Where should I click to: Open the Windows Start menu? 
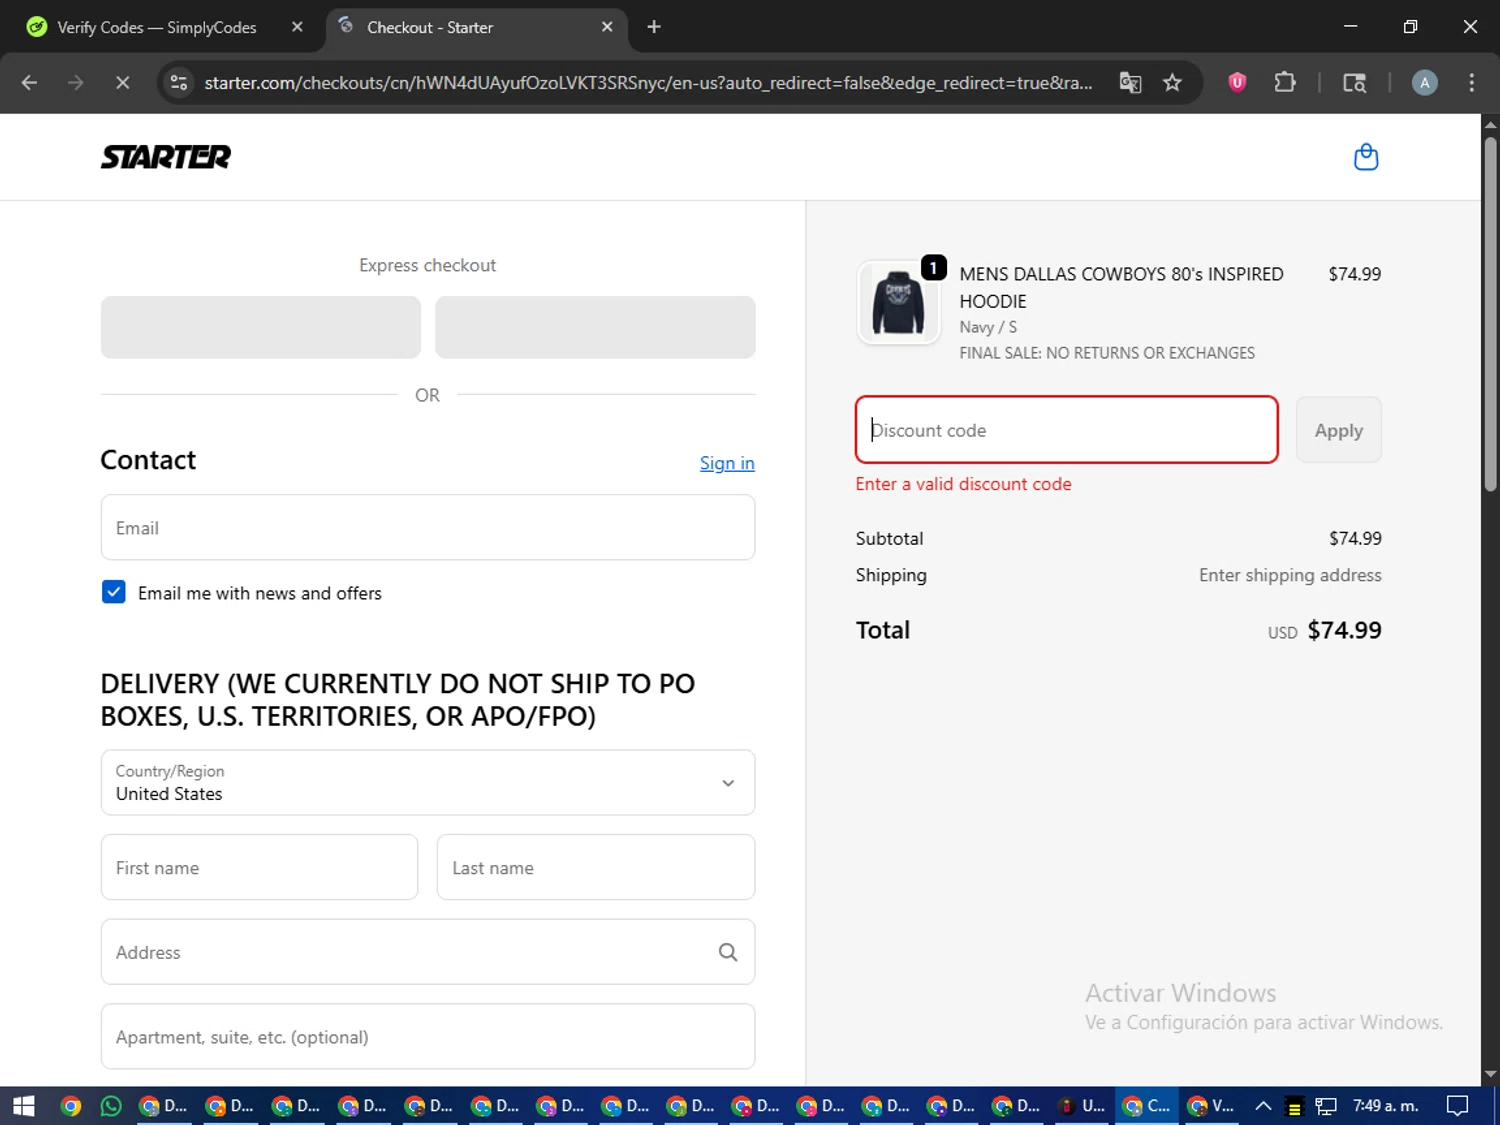(x=23, y=1106)
